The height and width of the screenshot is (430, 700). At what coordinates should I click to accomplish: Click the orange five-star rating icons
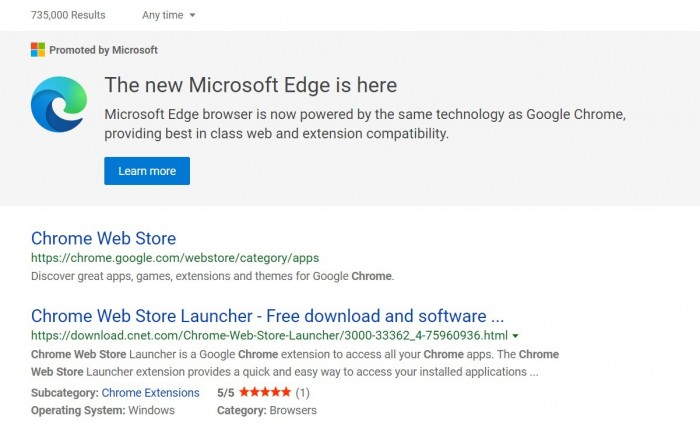[x=264, y=392]
